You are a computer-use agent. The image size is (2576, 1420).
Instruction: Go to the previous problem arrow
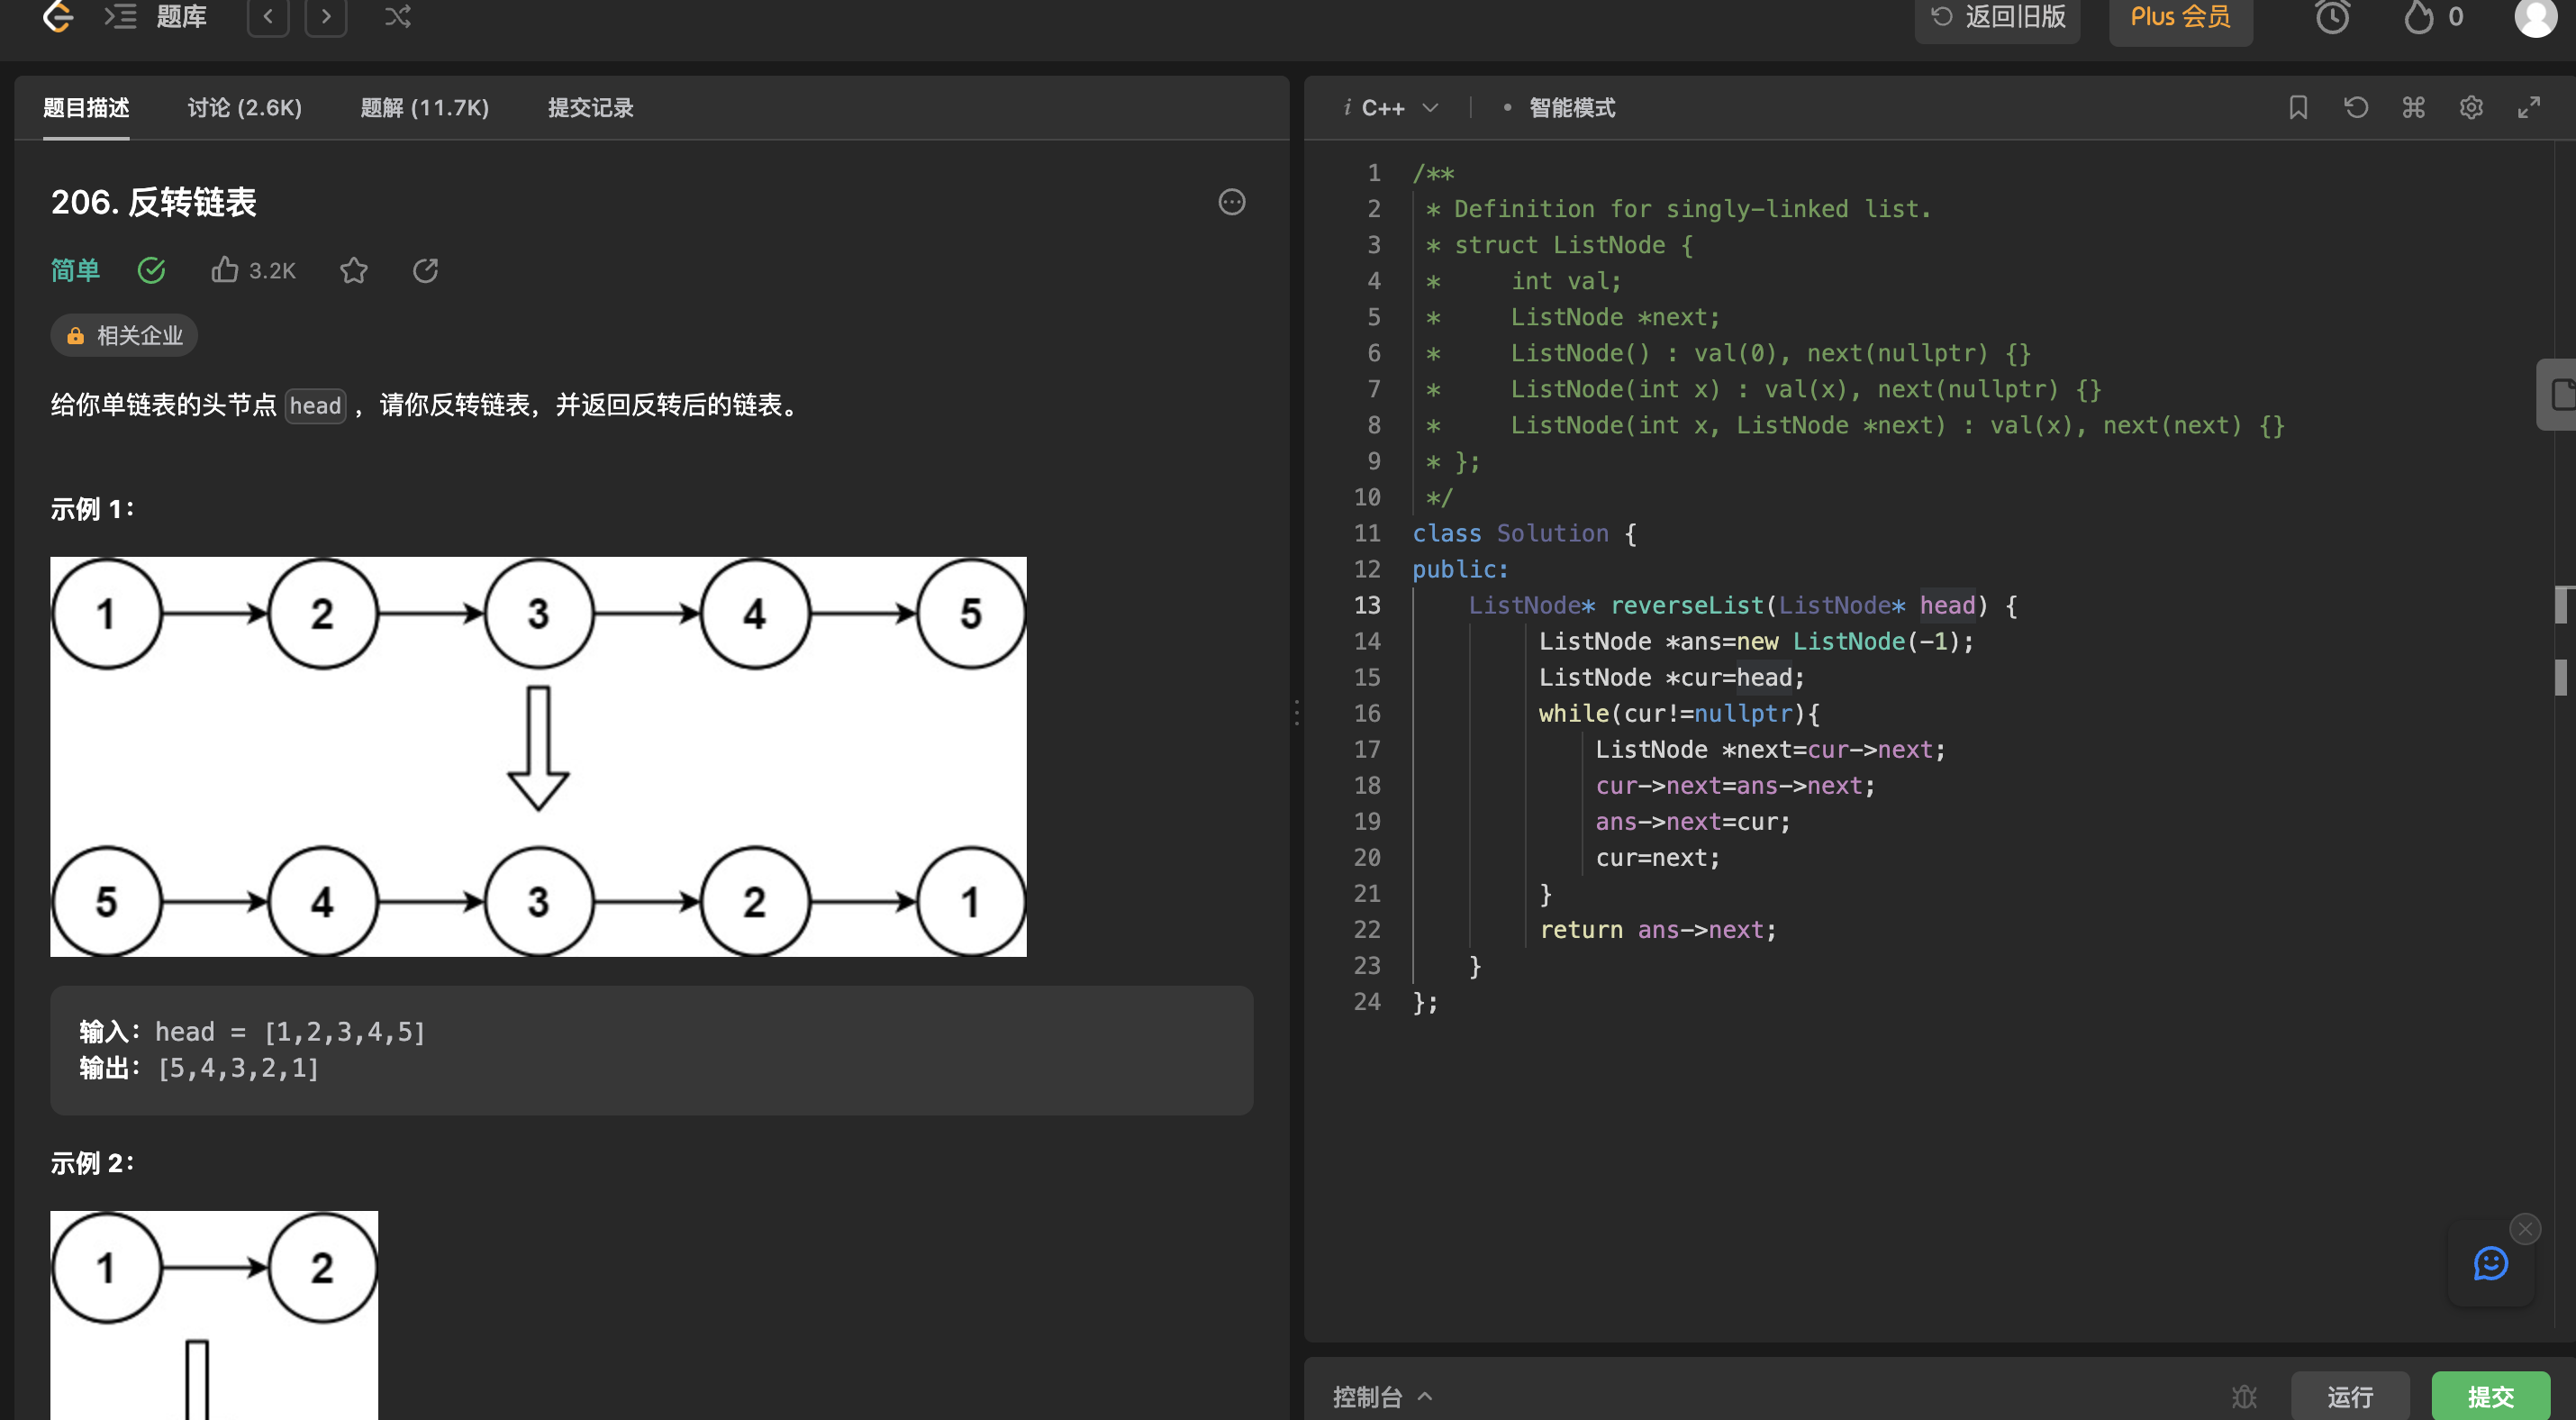tap(268, 16)
